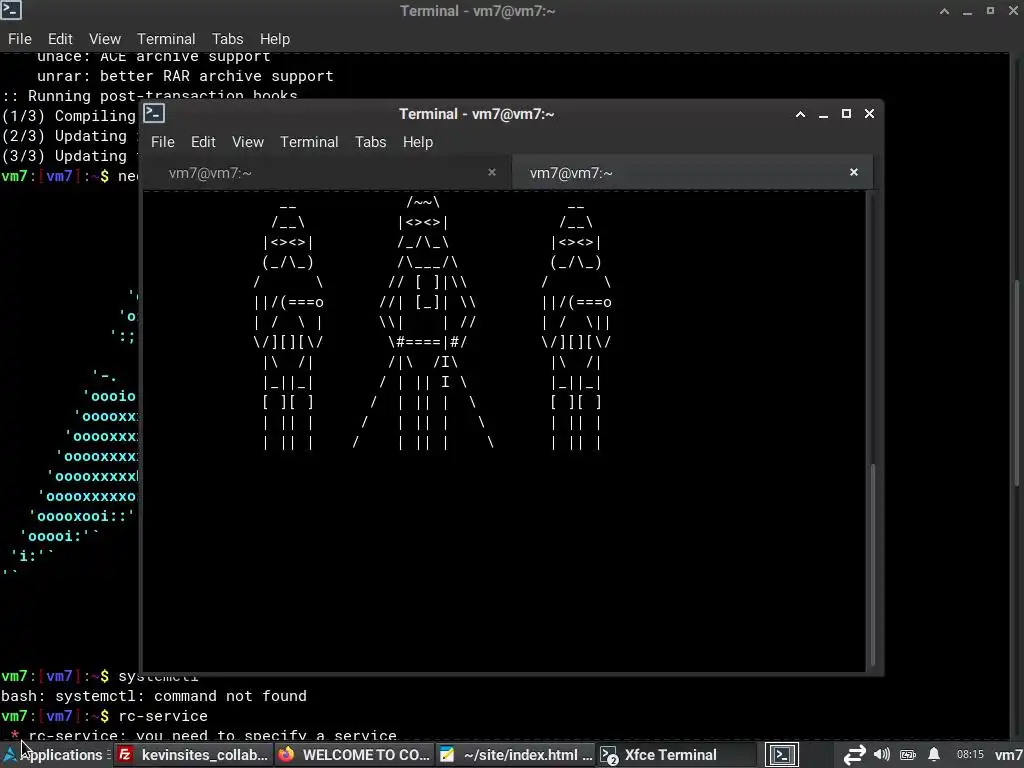Open View menu in front terminal window
Viewport: 1024px width, 768px height.
(248, 142)
